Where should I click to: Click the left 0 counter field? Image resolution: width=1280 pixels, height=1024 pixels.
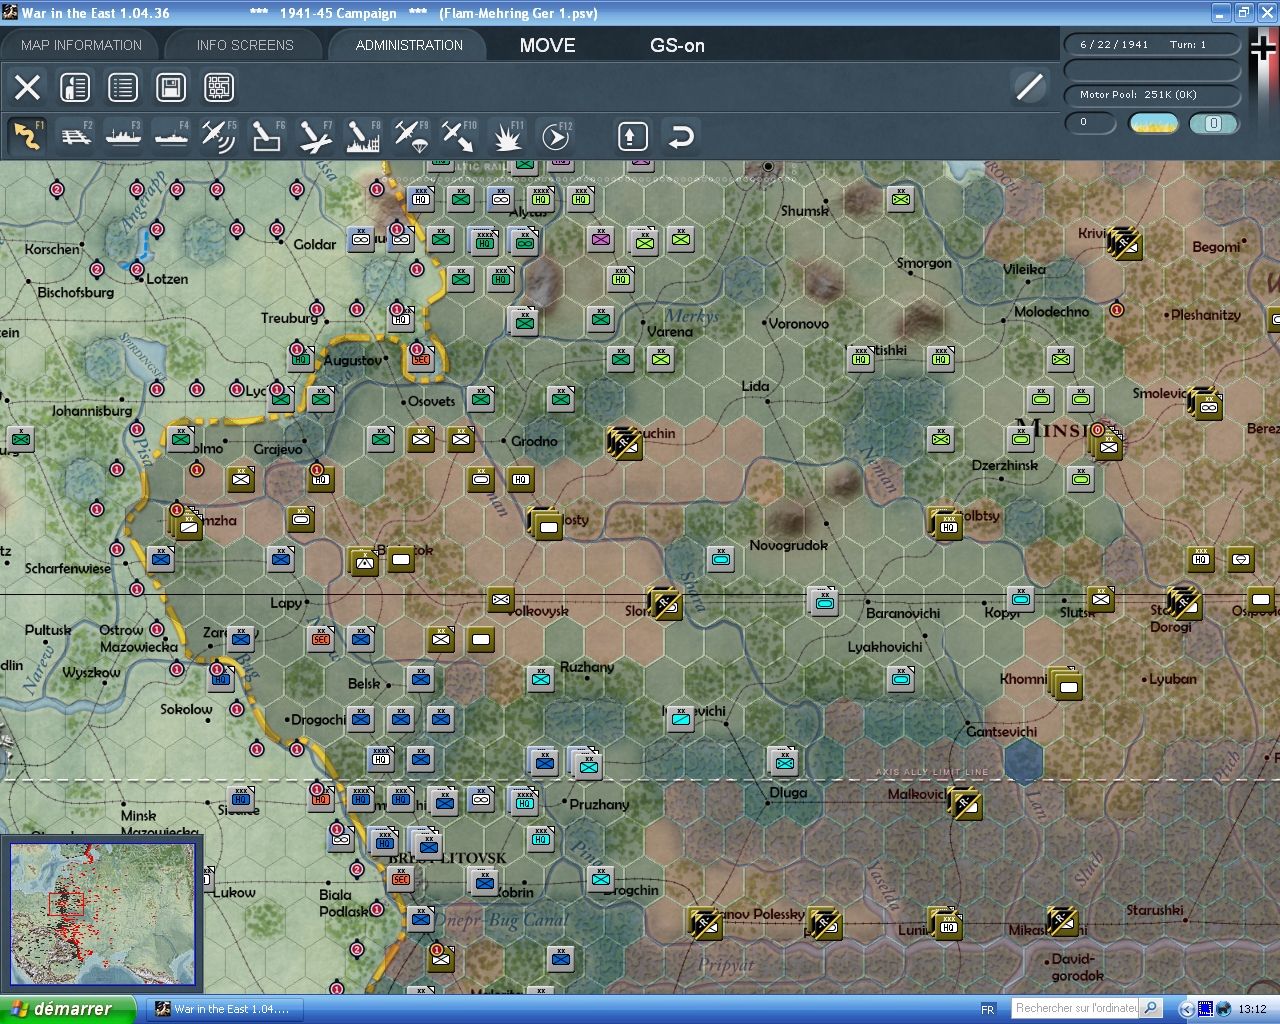pos(1090,123)
